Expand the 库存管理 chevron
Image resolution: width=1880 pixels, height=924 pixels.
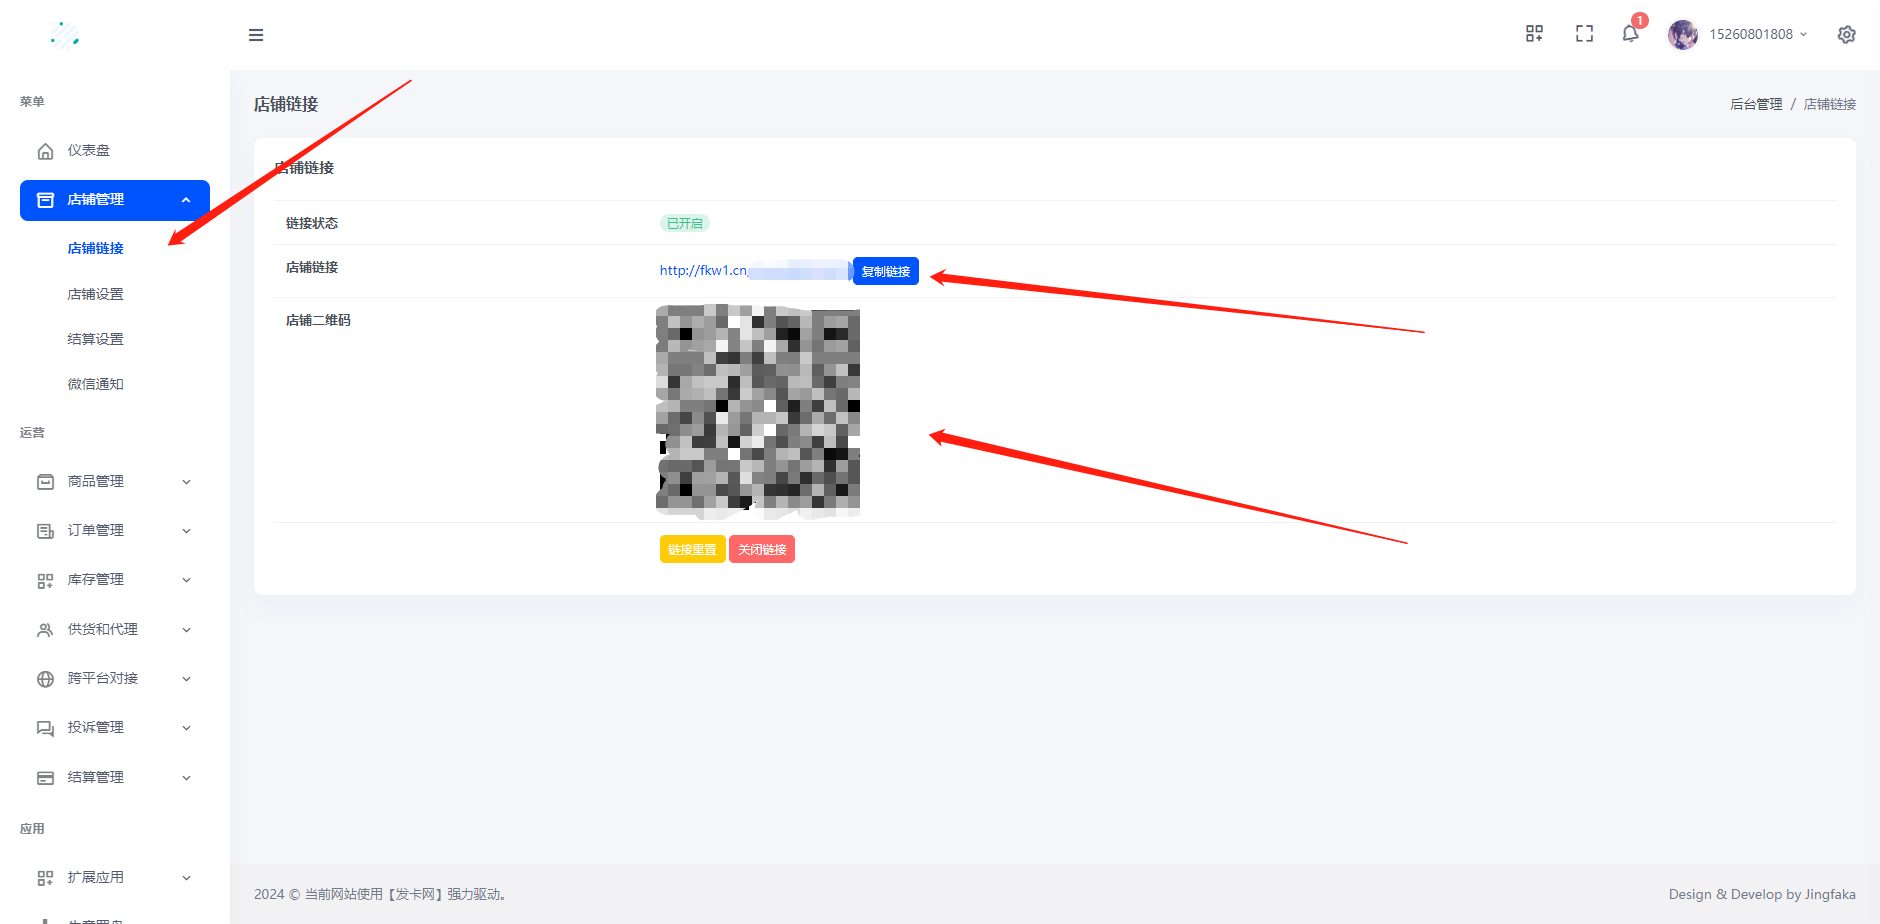click(x=186, y=580)
